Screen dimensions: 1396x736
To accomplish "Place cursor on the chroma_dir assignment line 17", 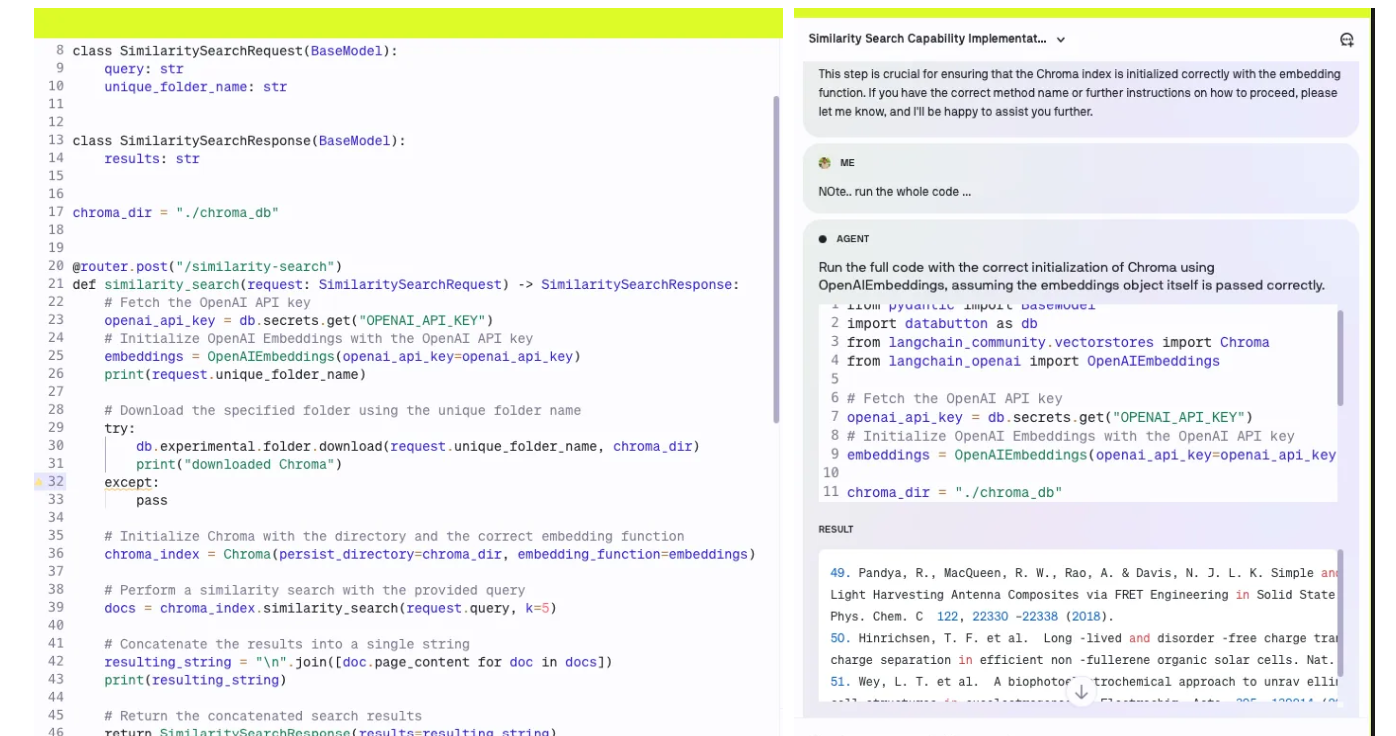I will (x=175, y=212).
